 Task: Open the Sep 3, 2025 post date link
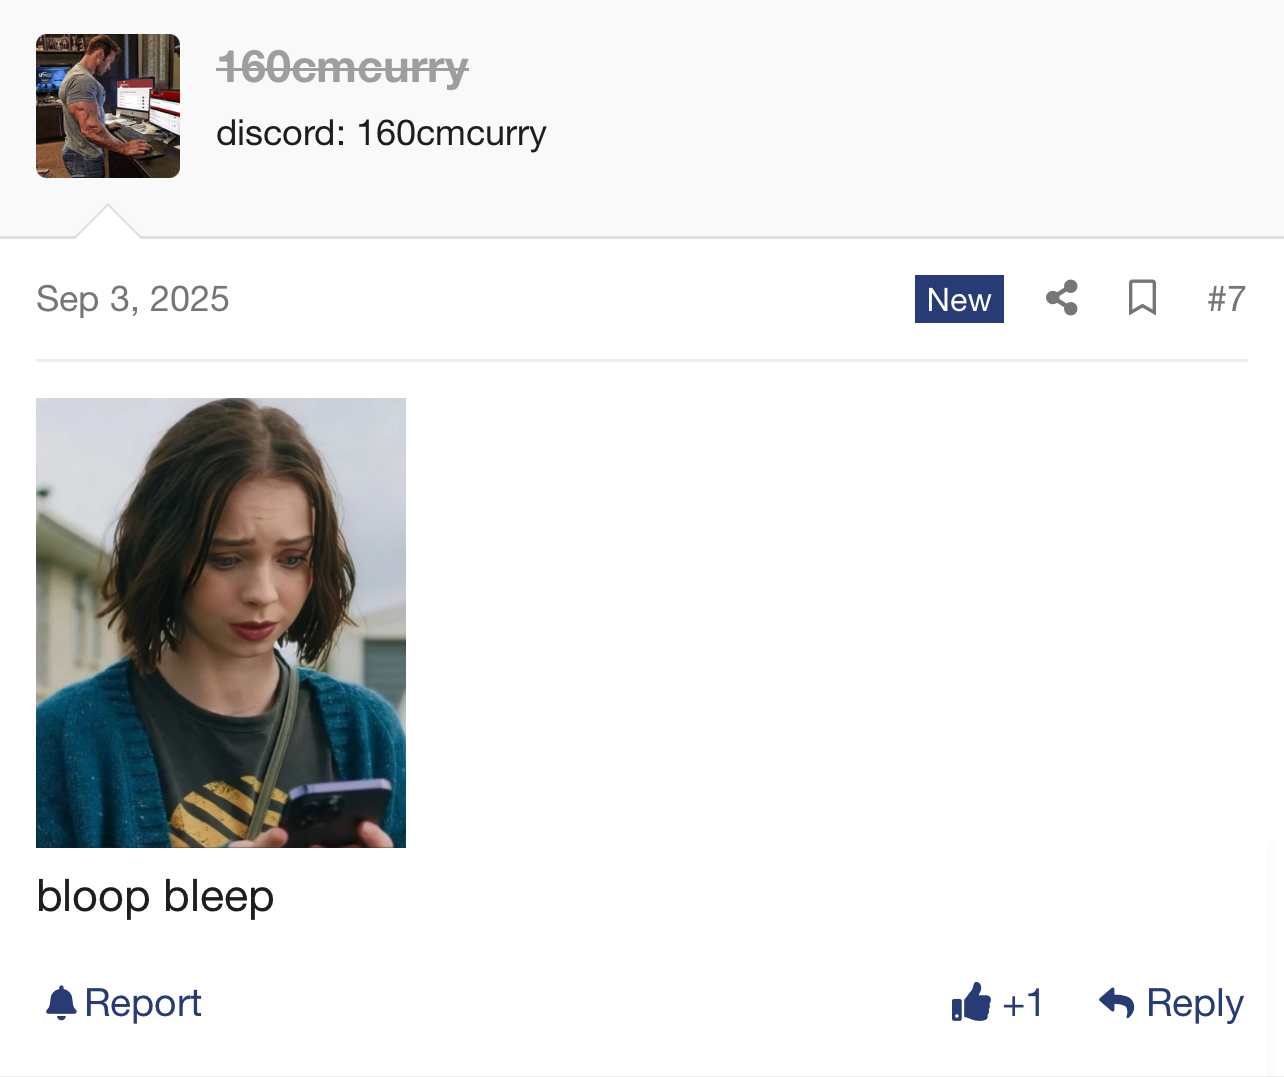(x=133, y=299)
